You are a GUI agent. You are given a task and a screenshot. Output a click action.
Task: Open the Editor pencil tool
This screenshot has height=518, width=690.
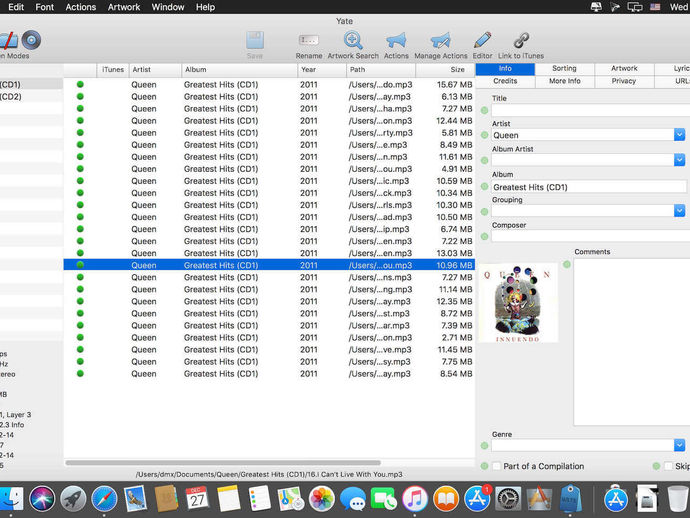pos(482,40)
